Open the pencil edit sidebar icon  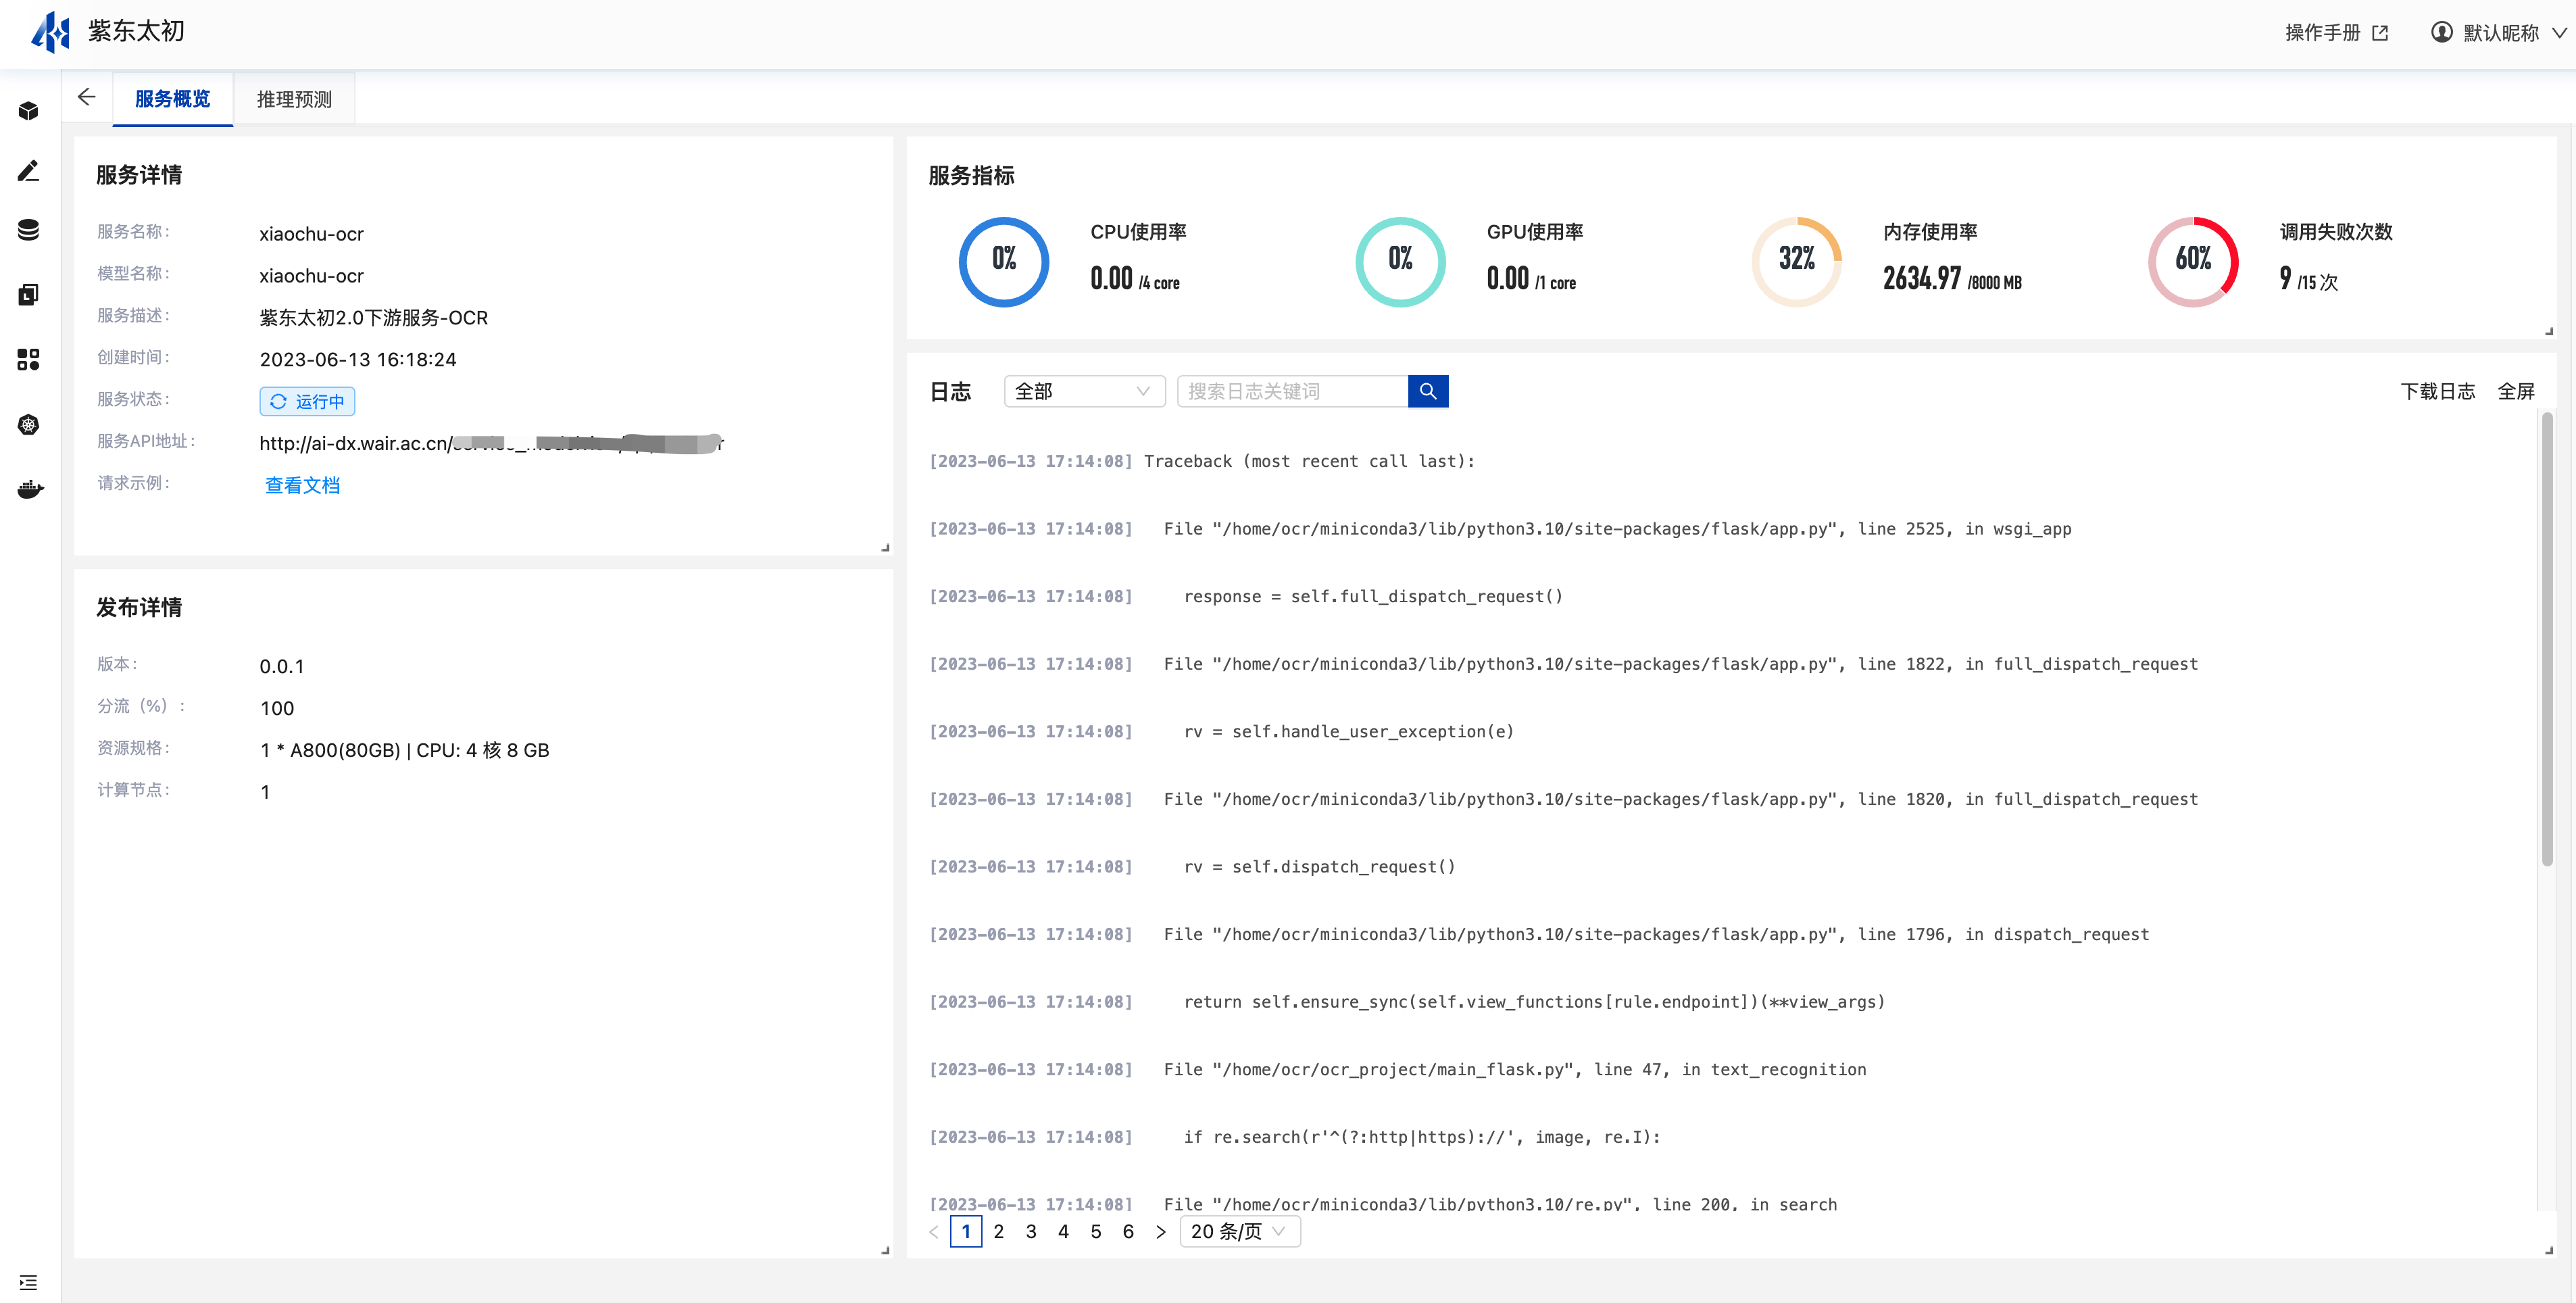[28, 171]
